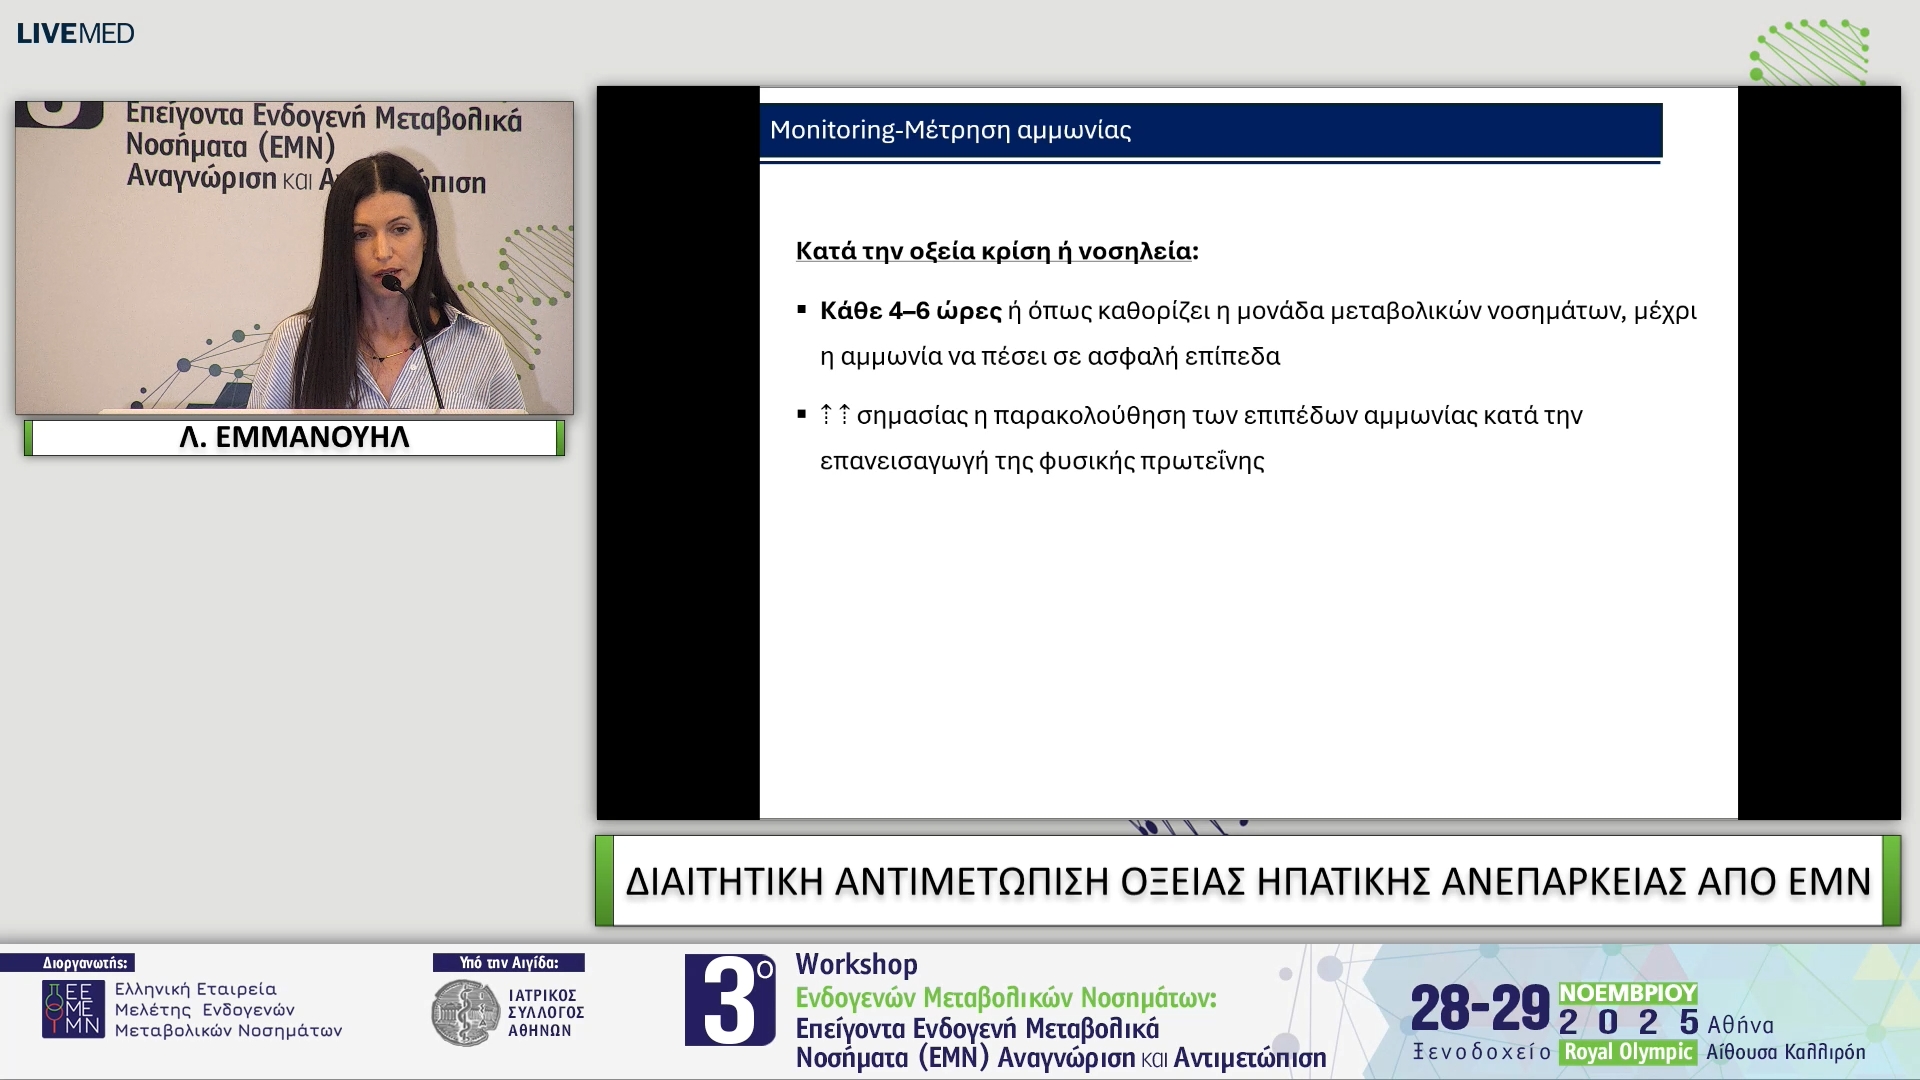Click the large 3rd workshop number badge
This screenshot has width=1920, height=1080.
729,1000
